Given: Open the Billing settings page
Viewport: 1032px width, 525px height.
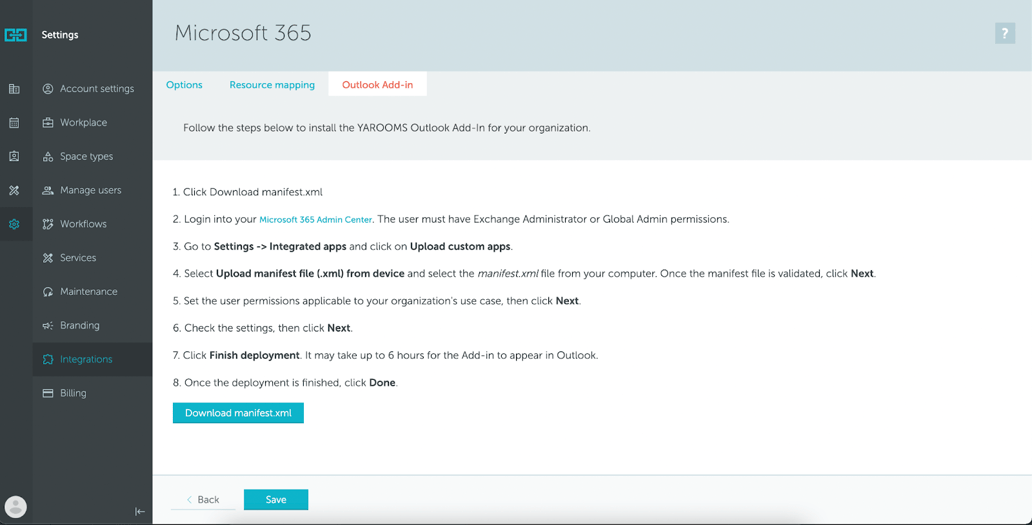Looking at the screenshot, I should click(x=73, y=393).
